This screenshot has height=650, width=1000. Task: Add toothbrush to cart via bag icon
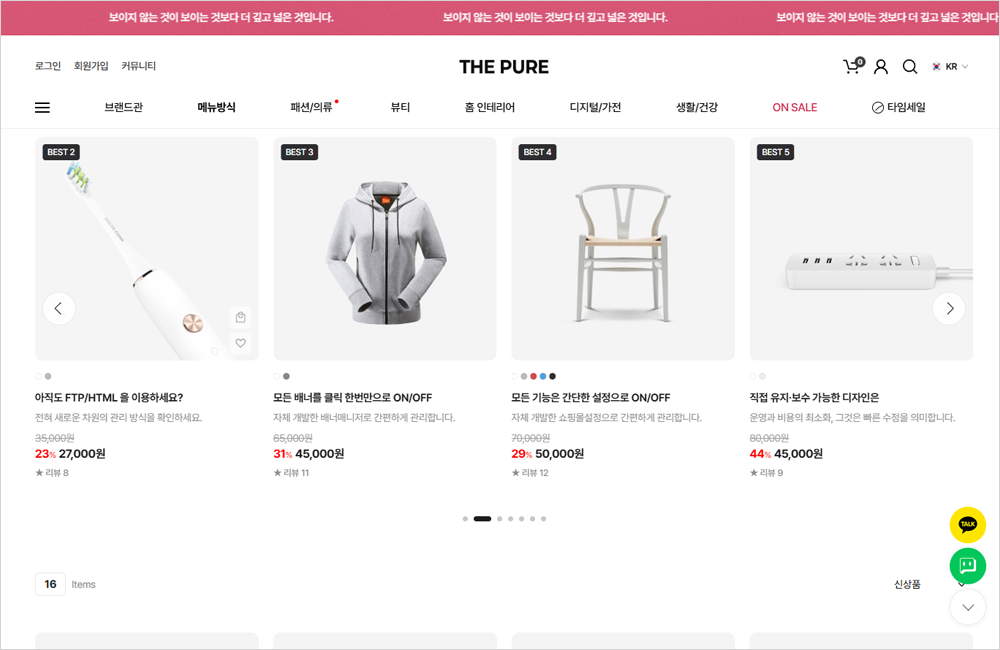240,318
